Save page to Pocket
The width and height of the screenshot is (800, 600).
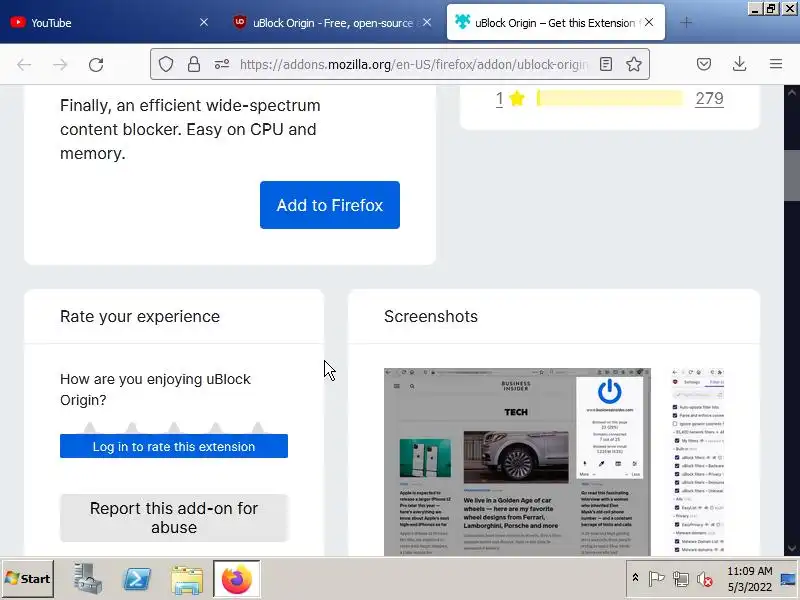coord(704,64)
